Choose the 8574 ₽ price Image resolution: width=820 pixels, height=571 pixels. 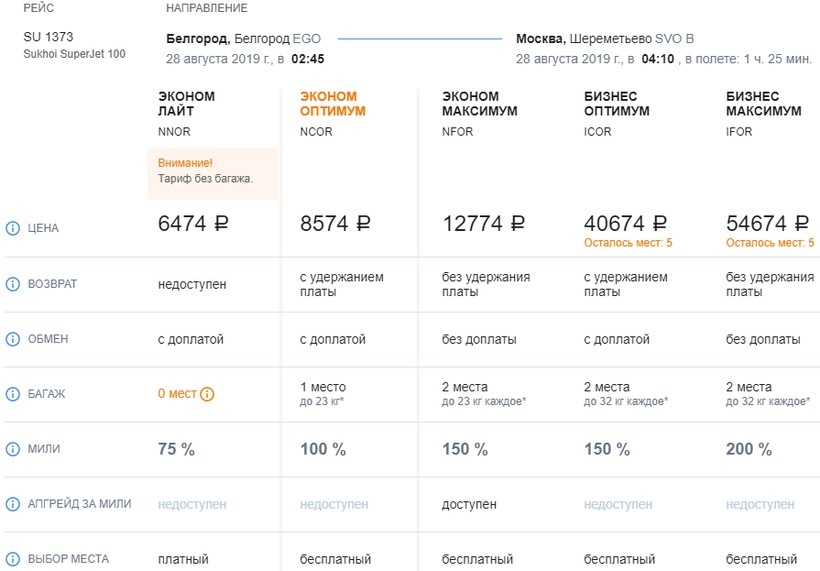pyautogui.click(x=336, y=224)
